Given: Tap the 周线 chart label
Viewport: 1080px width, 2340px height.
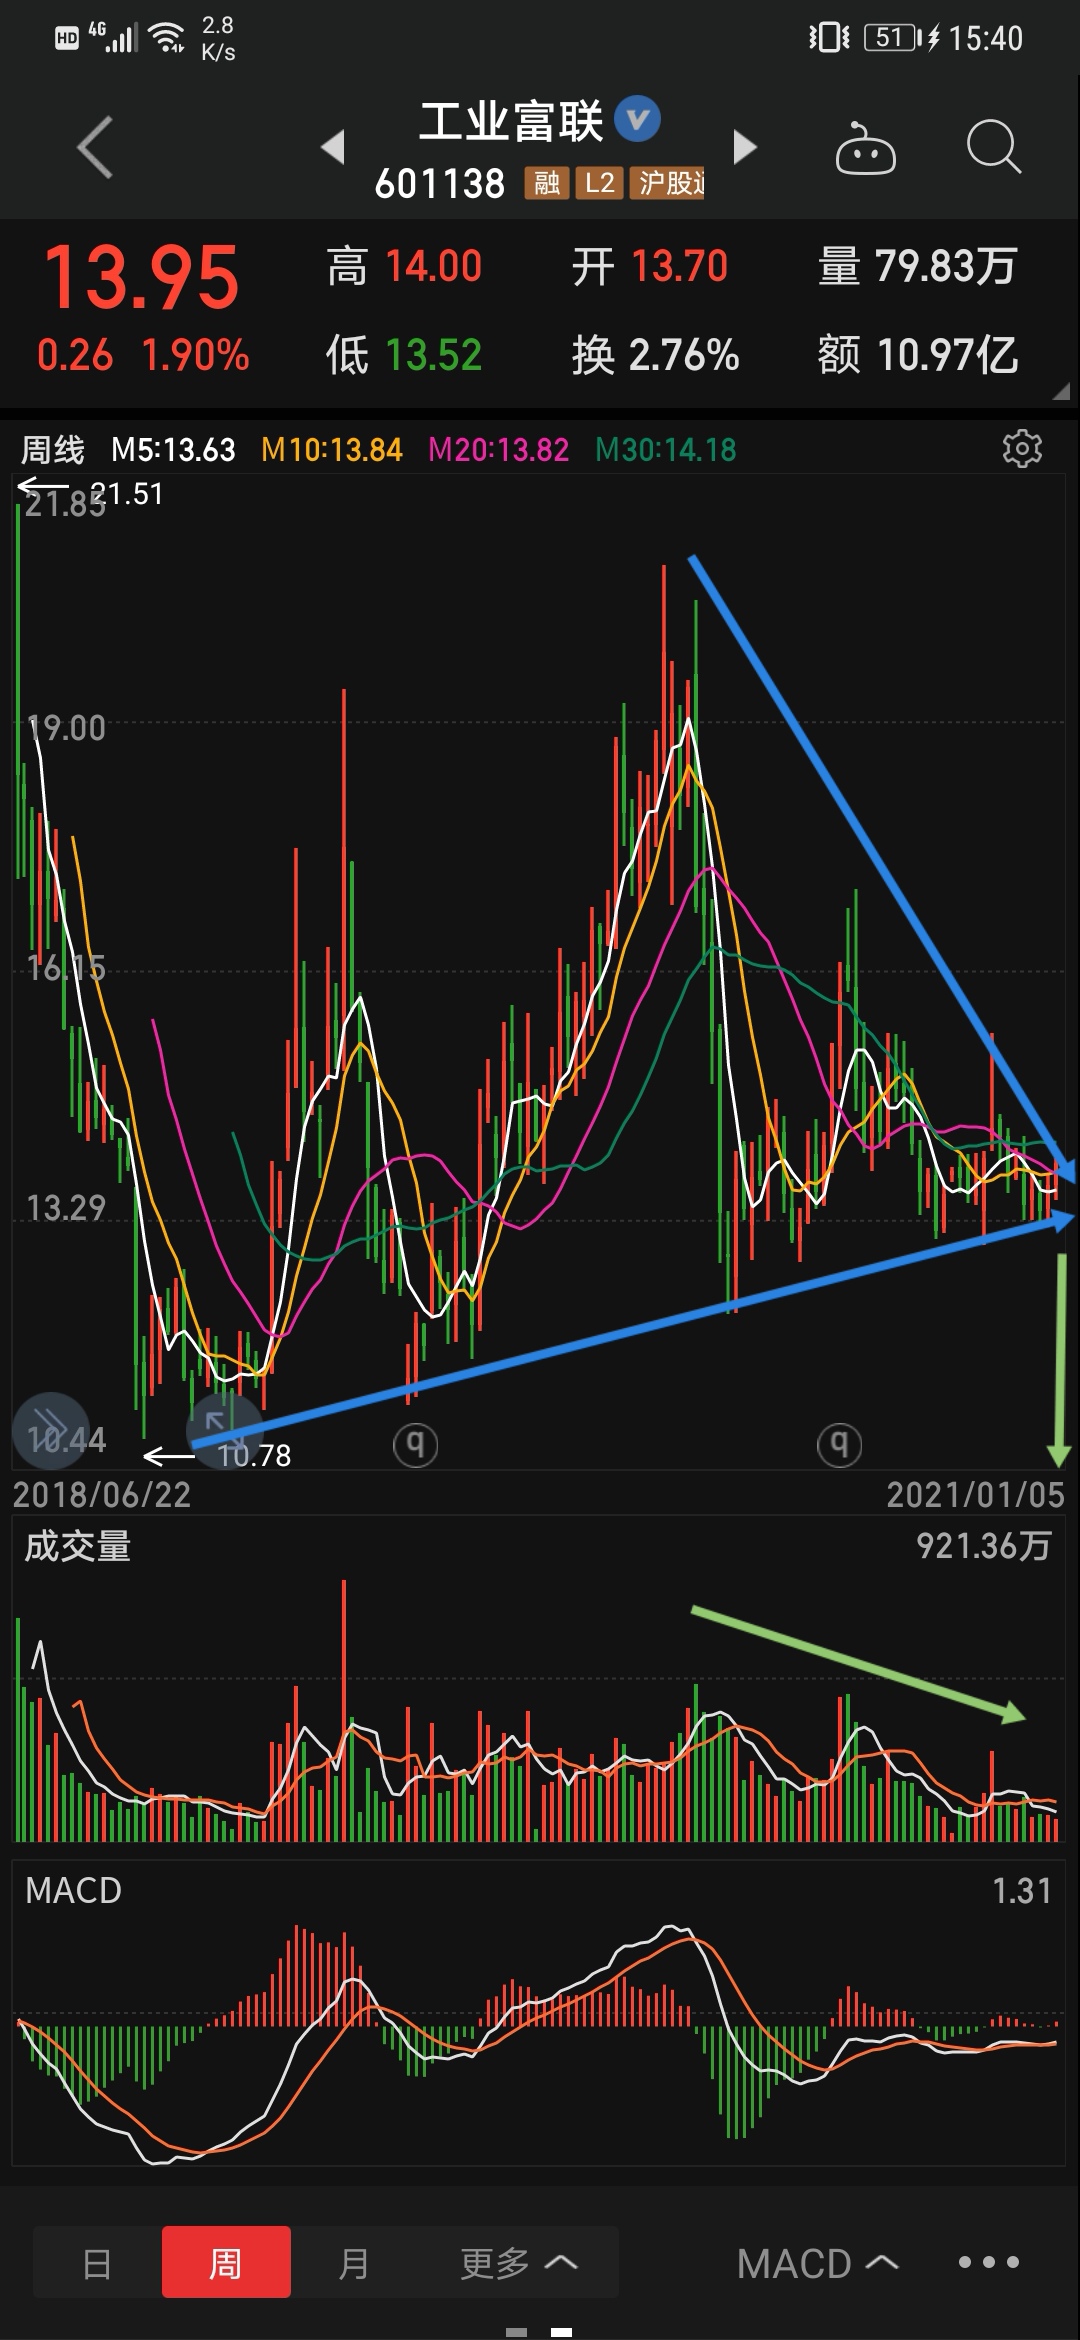Looking at the screenshot, I should 53,450.
